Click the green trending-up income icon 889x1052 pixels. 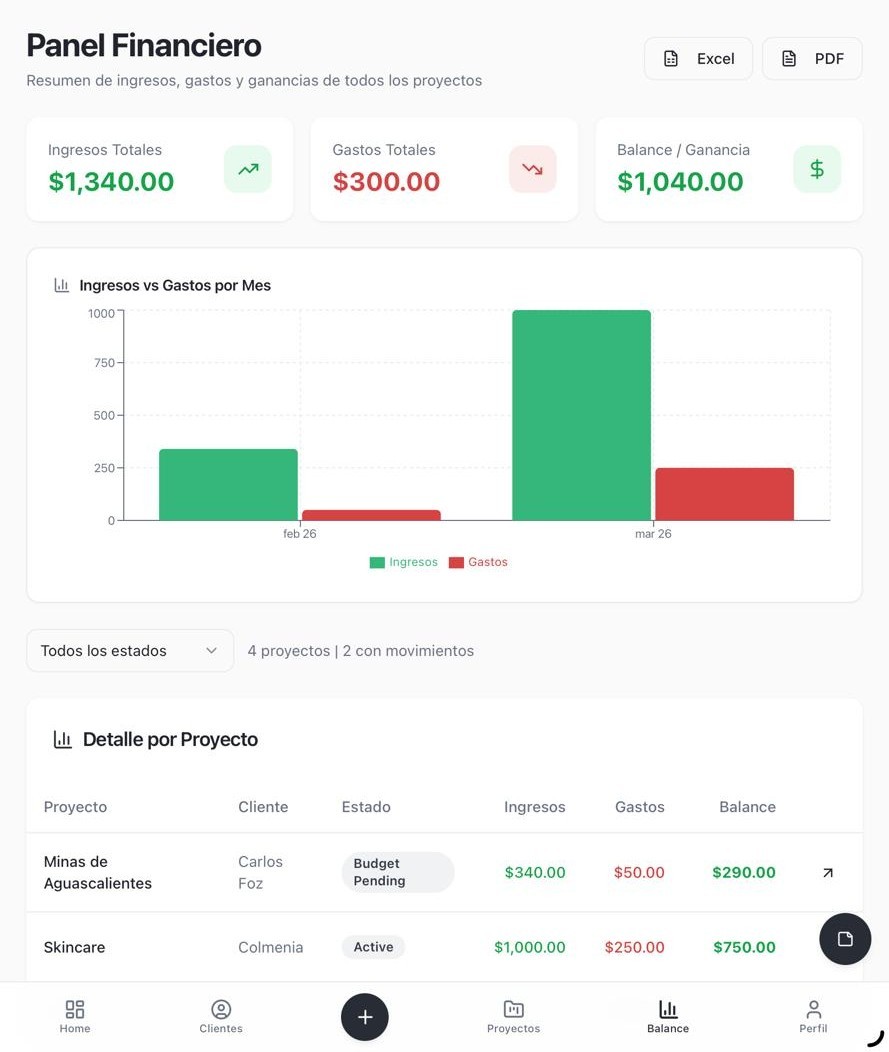click(248, 169)
